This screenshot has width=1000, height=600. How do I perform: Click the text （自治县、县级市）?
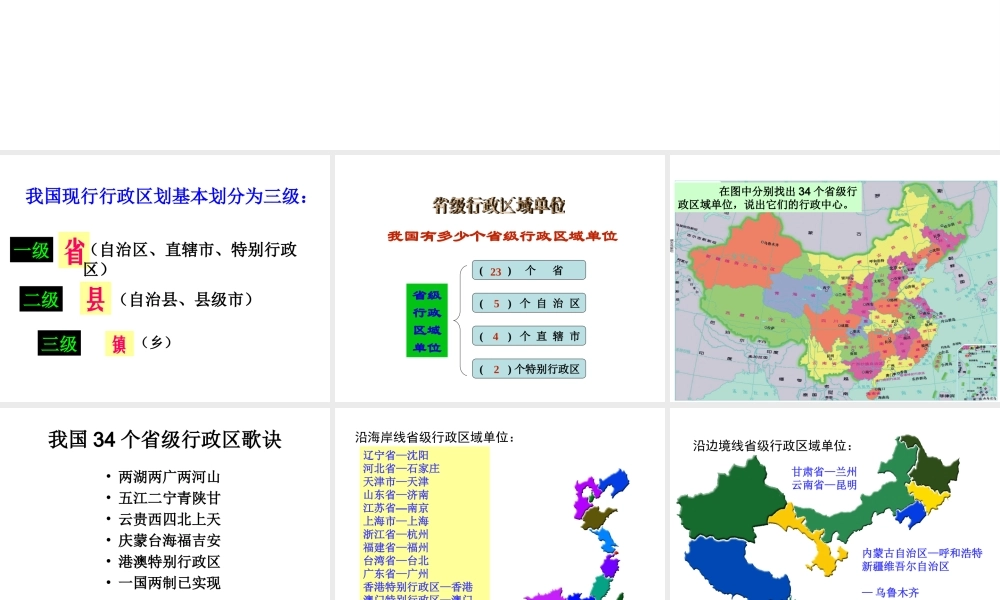tap(186, 300)
